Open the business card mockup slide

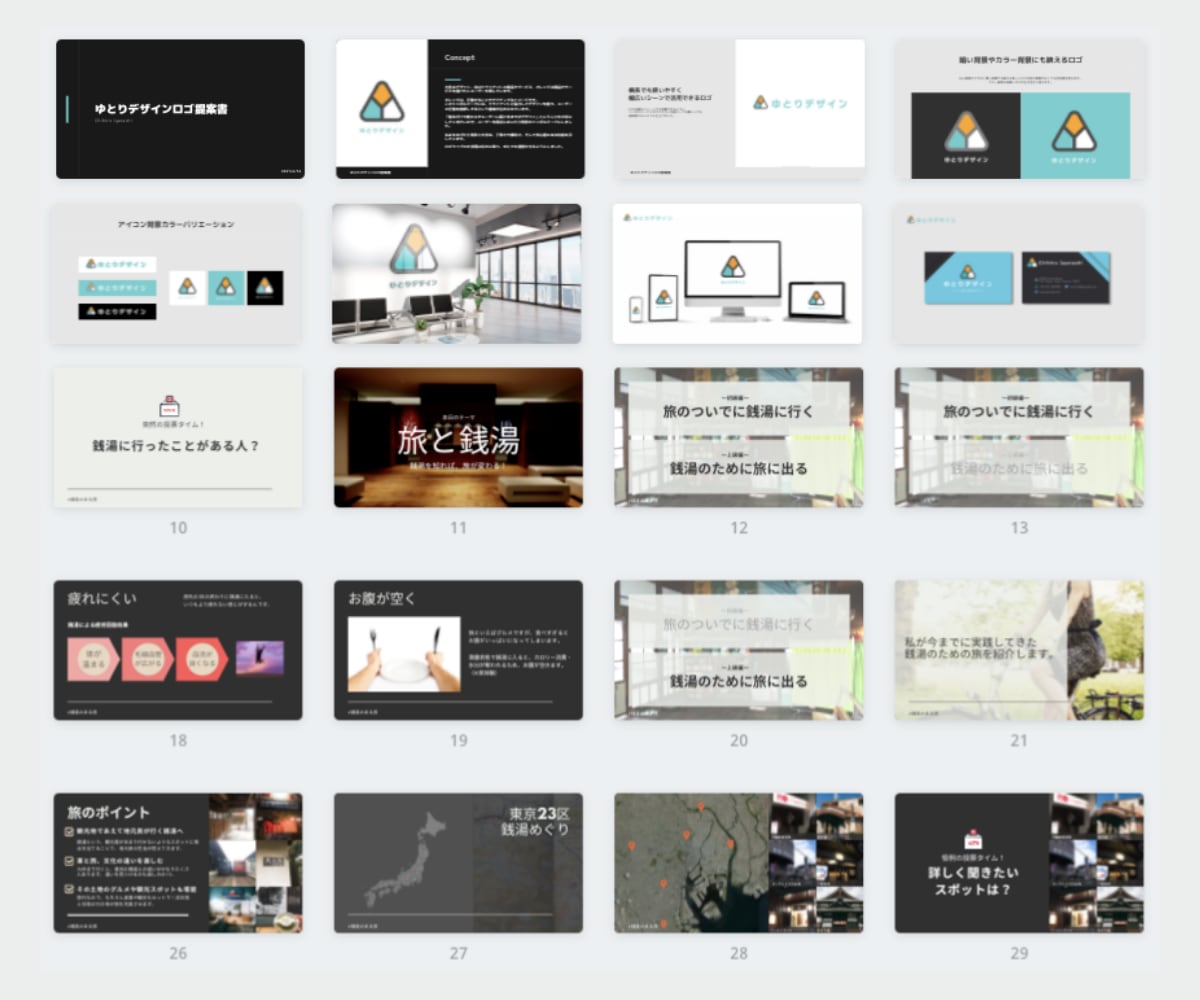(1019, 274)
